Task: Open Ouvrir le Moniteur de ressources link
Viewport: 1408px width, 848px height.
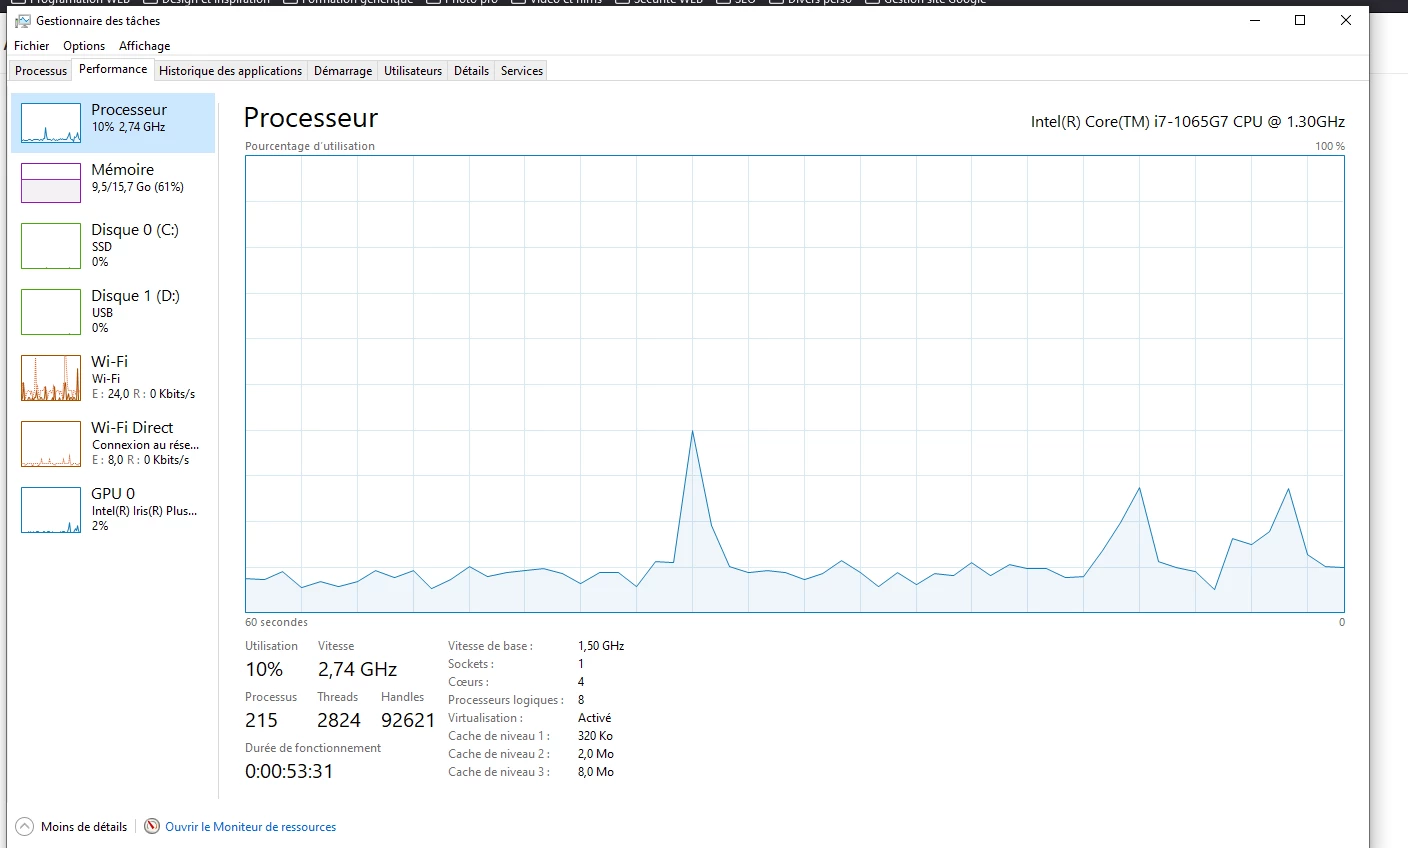Action: click(251, 827)
